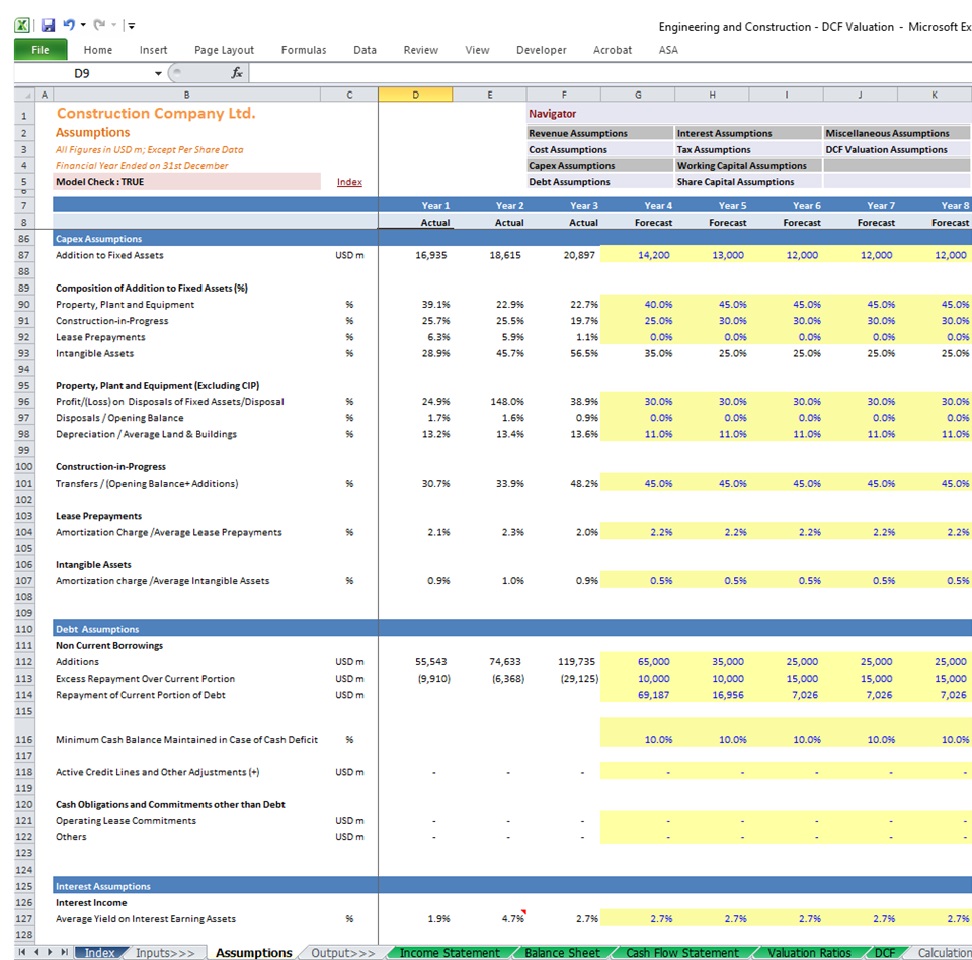This screenshot has height=960, width=972.
Task: Switch to the Balance Sheet sheet tab
Action: point(562,953)
